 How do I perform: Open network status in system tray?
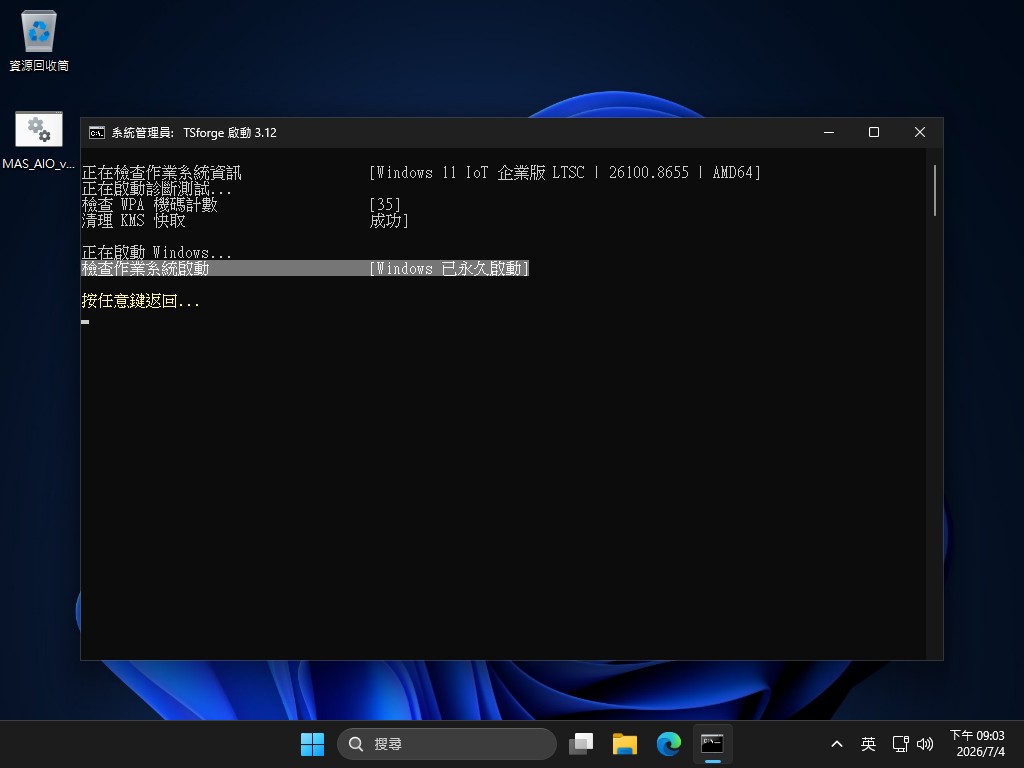[901, 744]
